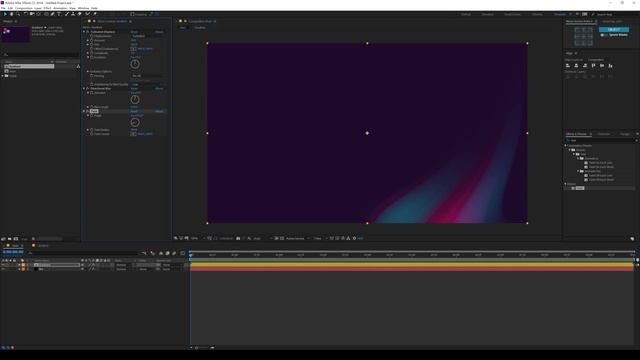This screenshot has height=360, width=640.
Task: Align layers to bottom edge
Action: tap(610, 66)
